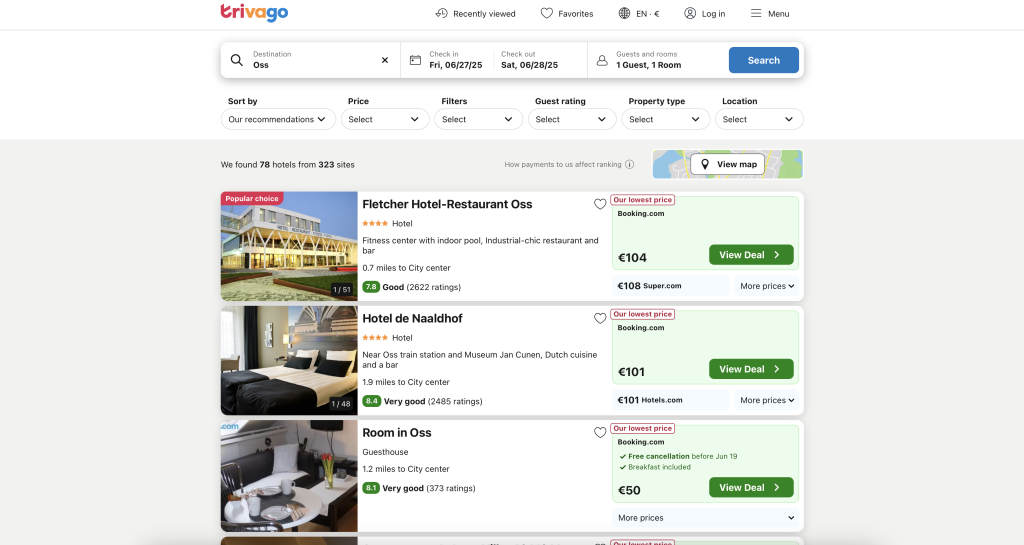This screenshot has height=545, width=1024.
Task: Open Favorites from the header
Action: tap(567, 13)
